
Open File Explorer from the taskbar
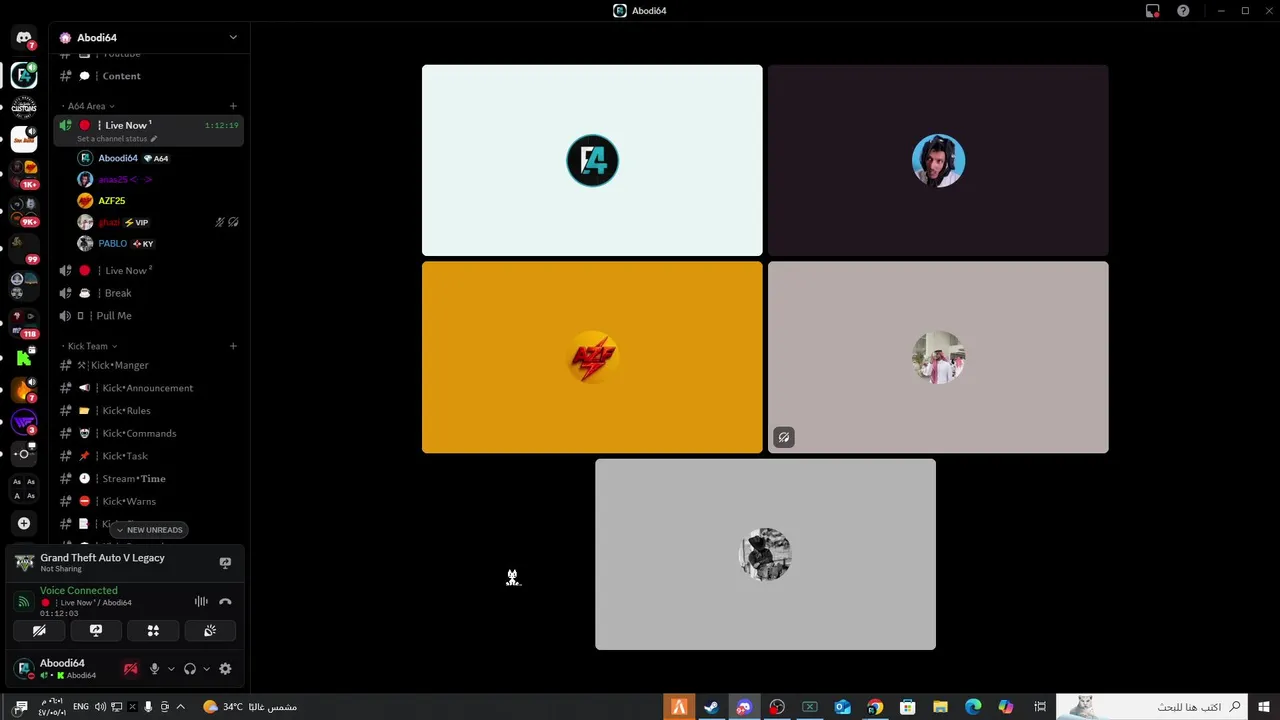click(940, 707)
